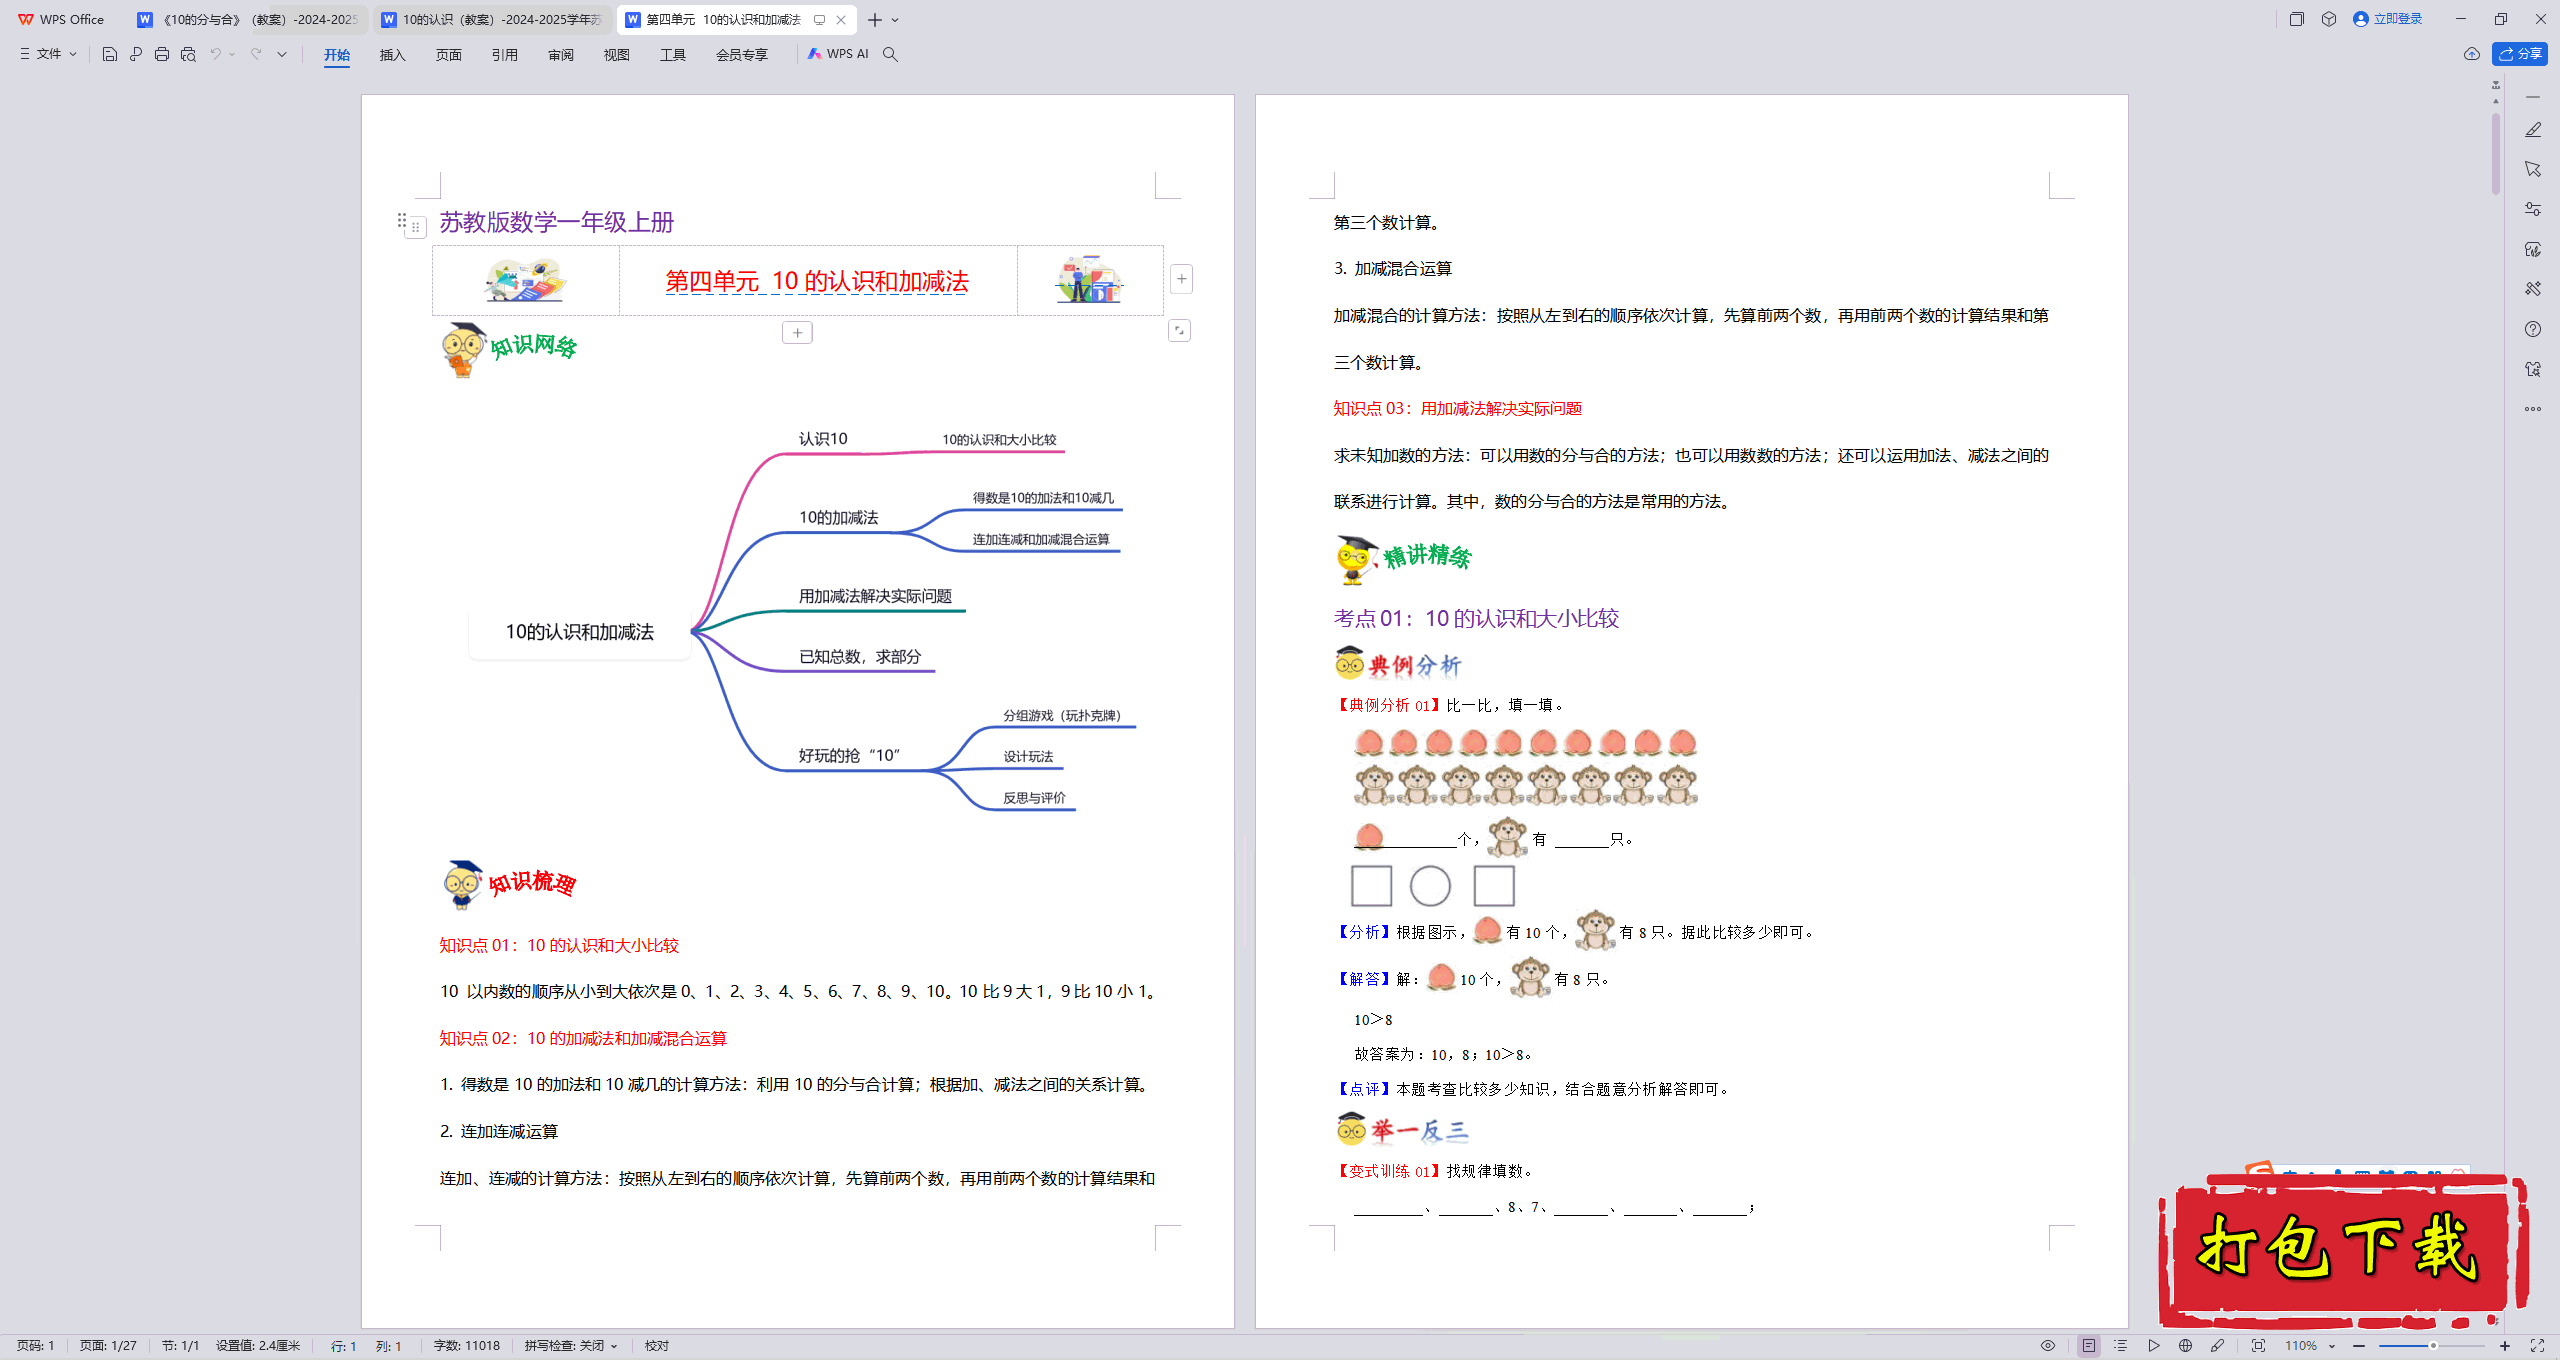Open the 文件 menu dropdown

(48, 54)
